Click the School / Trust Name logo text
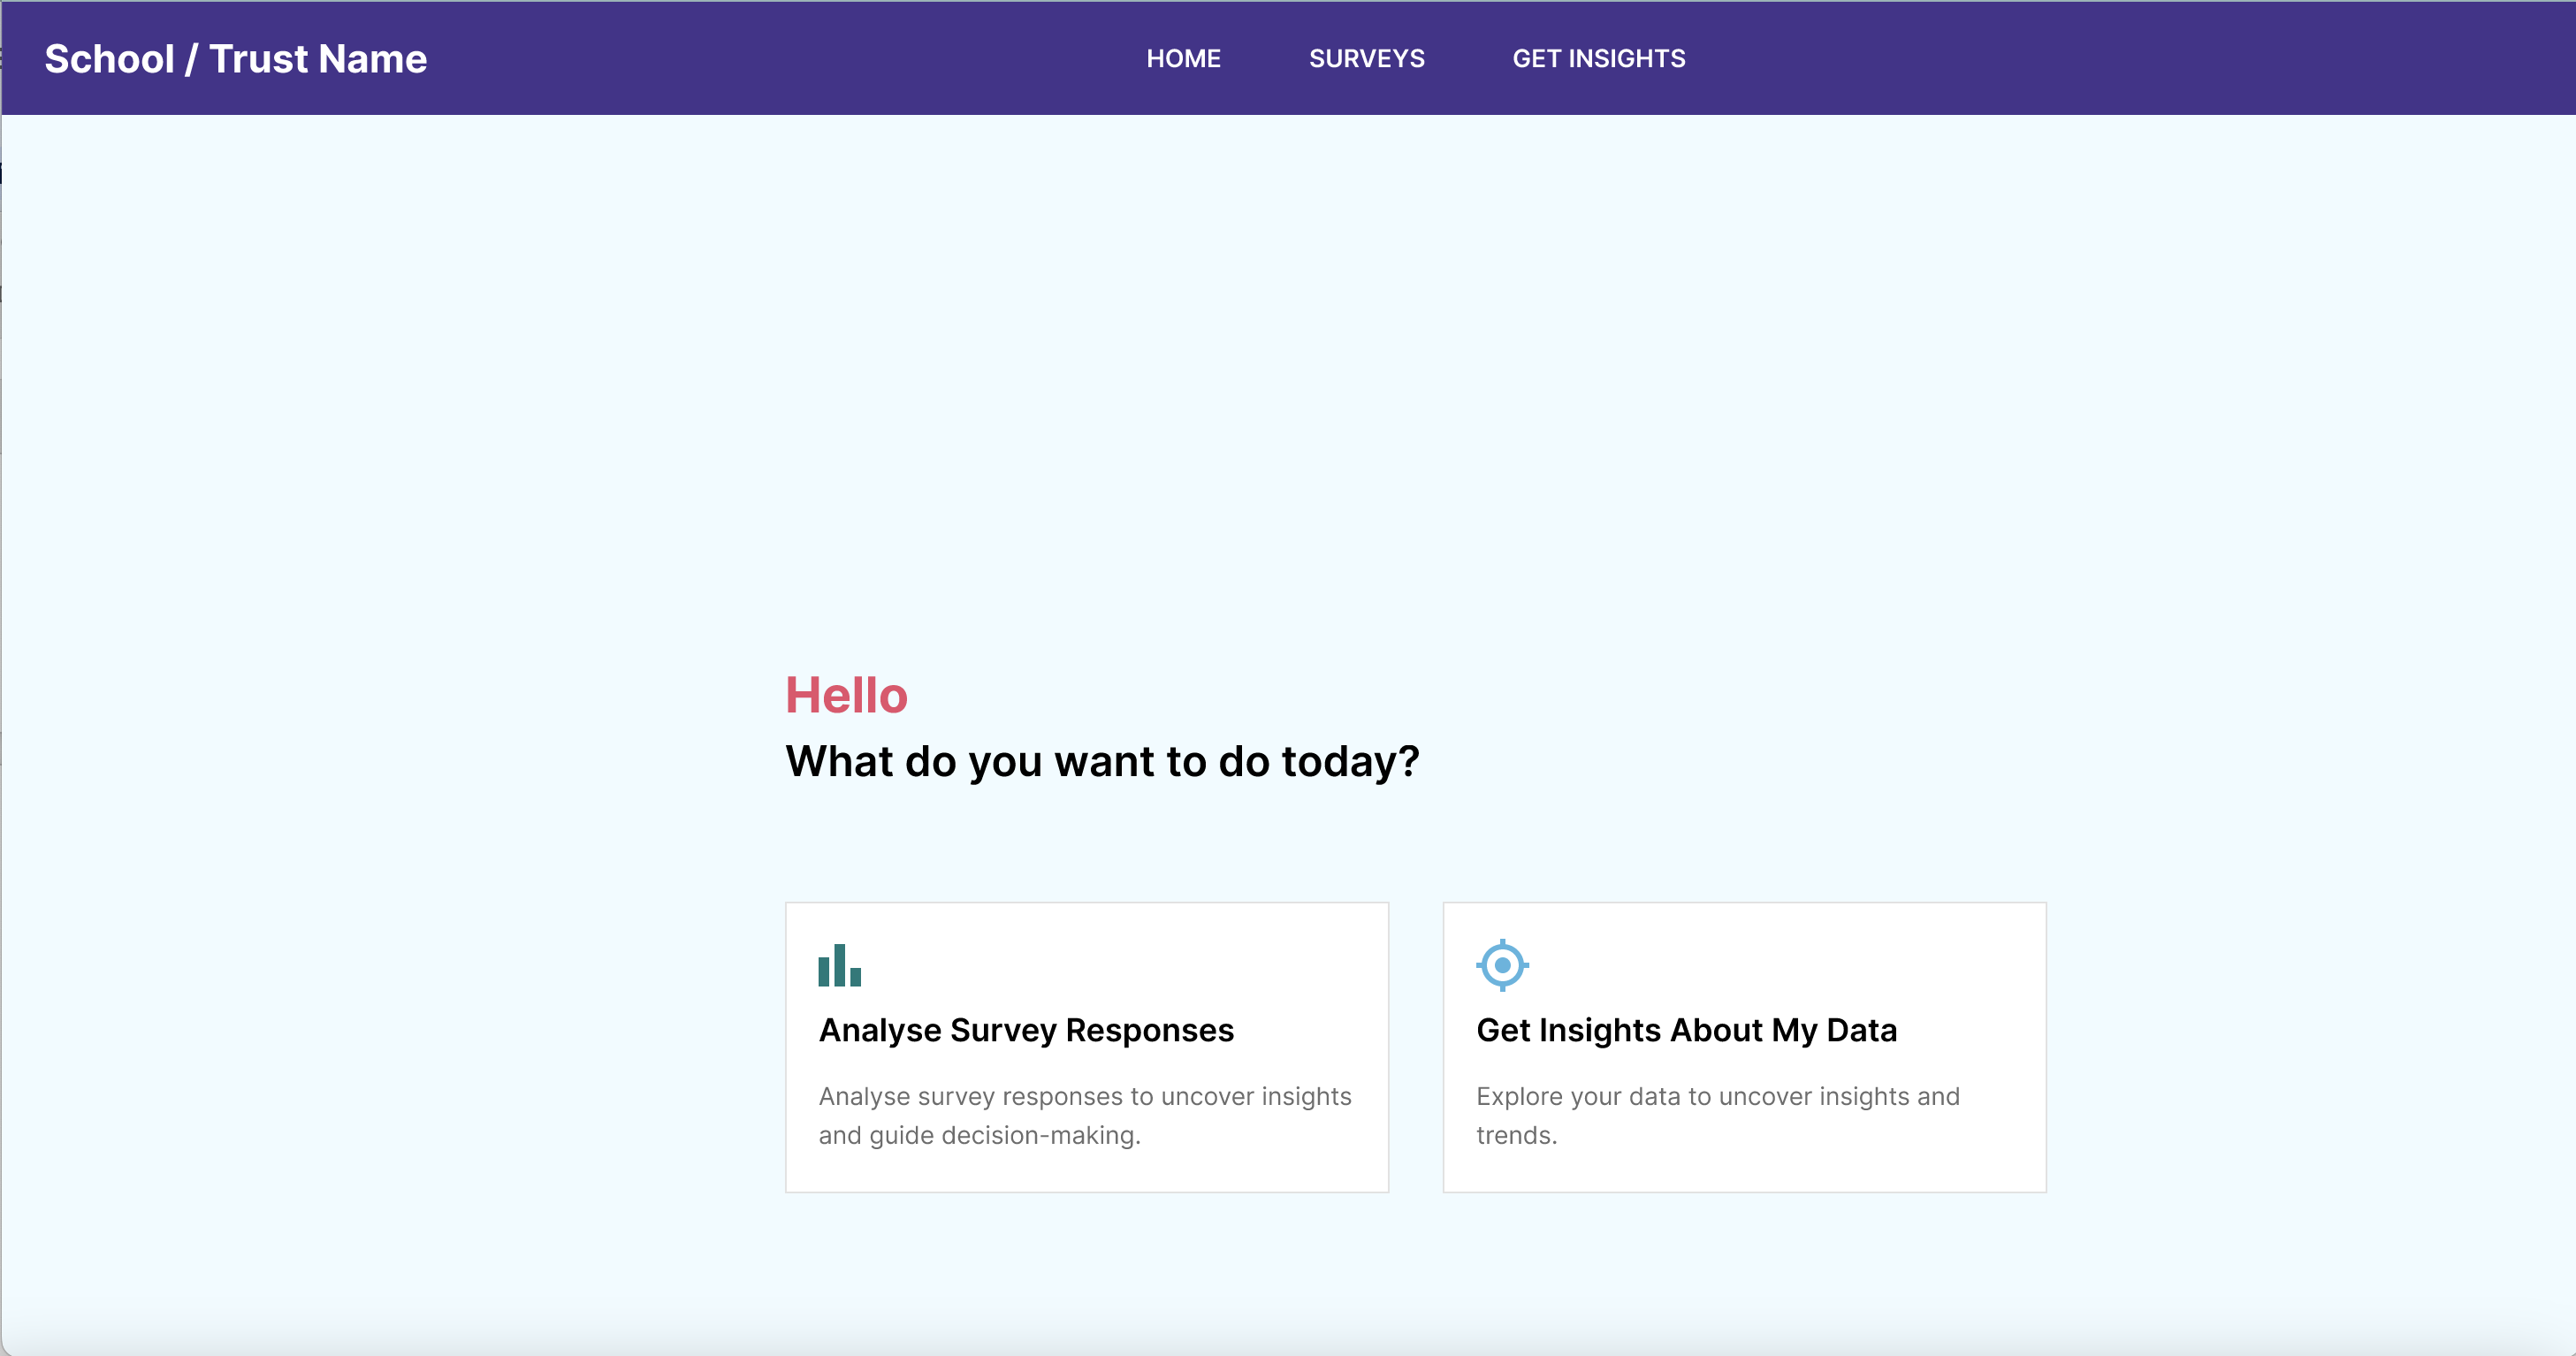2576x1356 pixels. coord(236,59)
